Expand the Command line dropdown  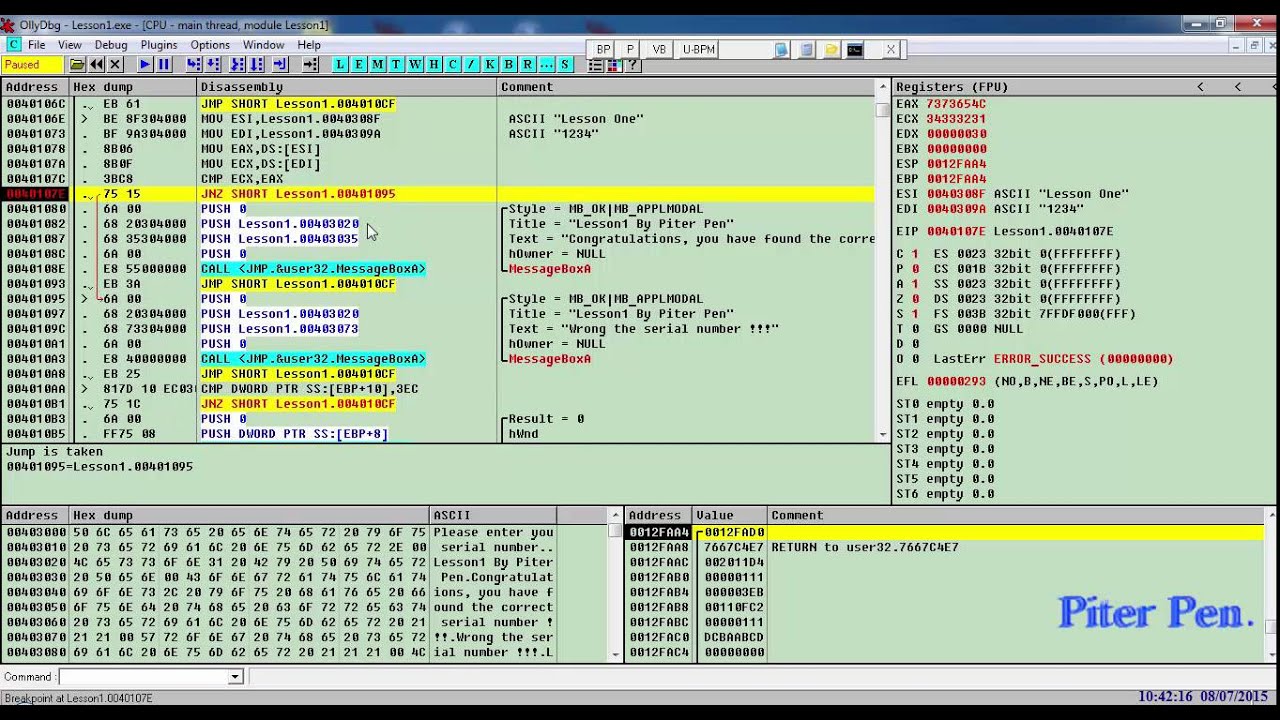pyautogui.click(x=235, y=677)
